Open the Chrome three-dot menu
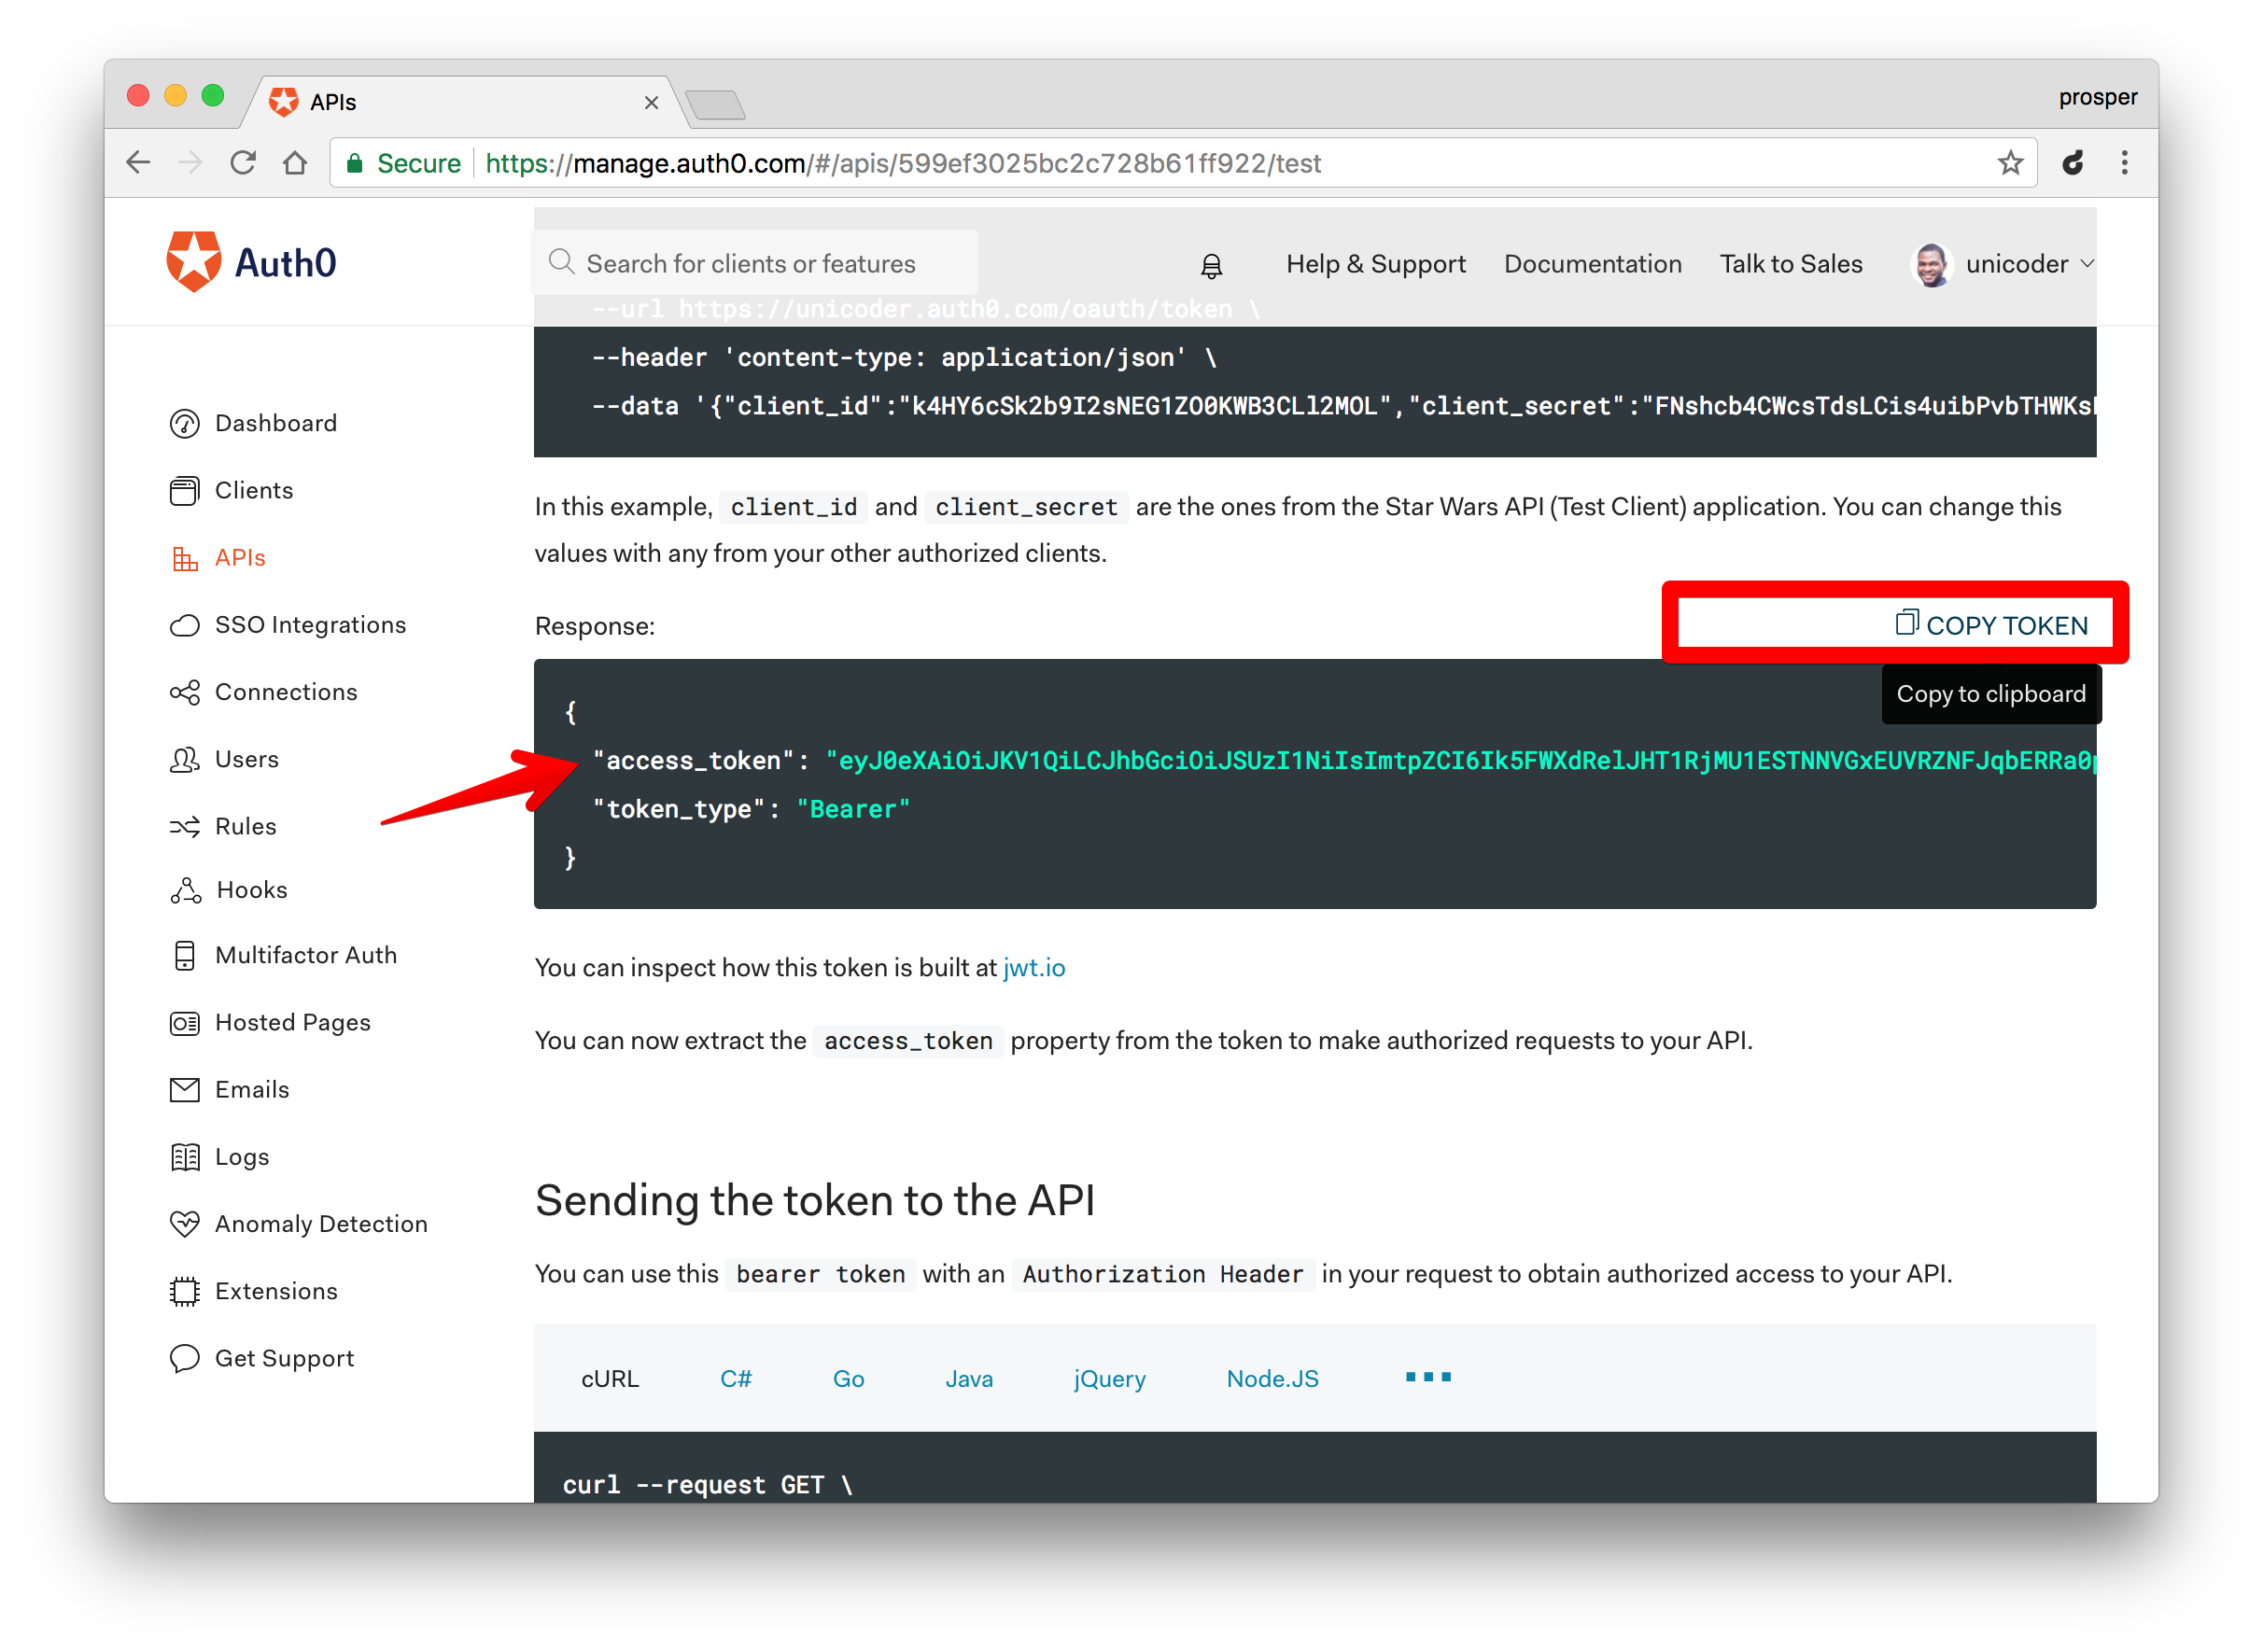Viewport: 2263px width, 1652px height. [x=2124, y=163]
